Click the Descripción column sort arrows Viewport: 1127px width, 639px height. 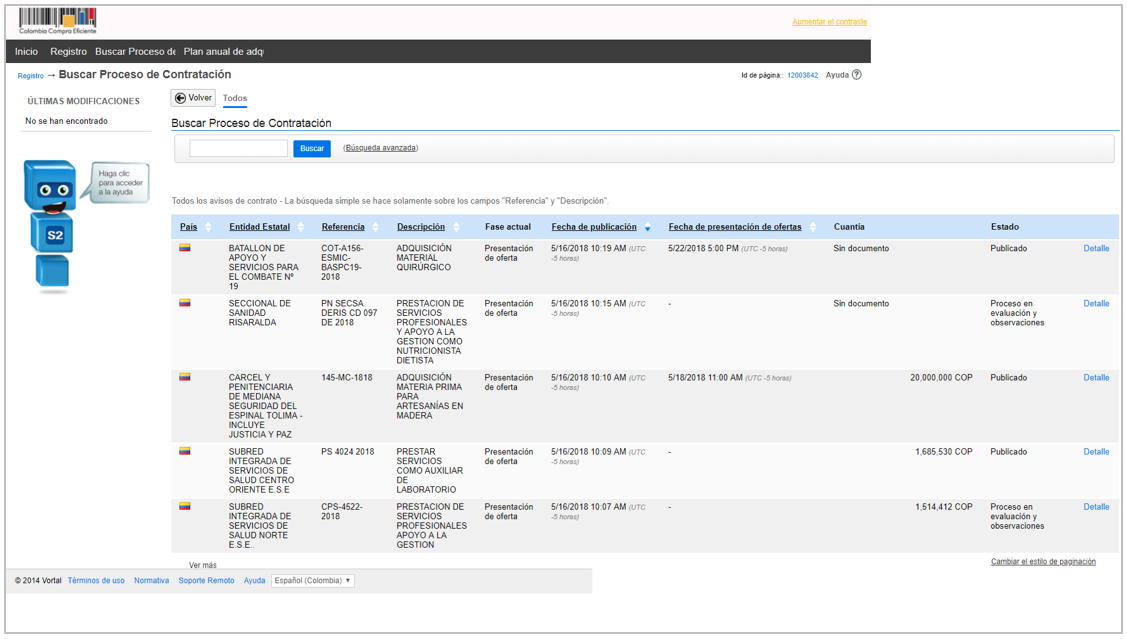click(x=456, y=228)
